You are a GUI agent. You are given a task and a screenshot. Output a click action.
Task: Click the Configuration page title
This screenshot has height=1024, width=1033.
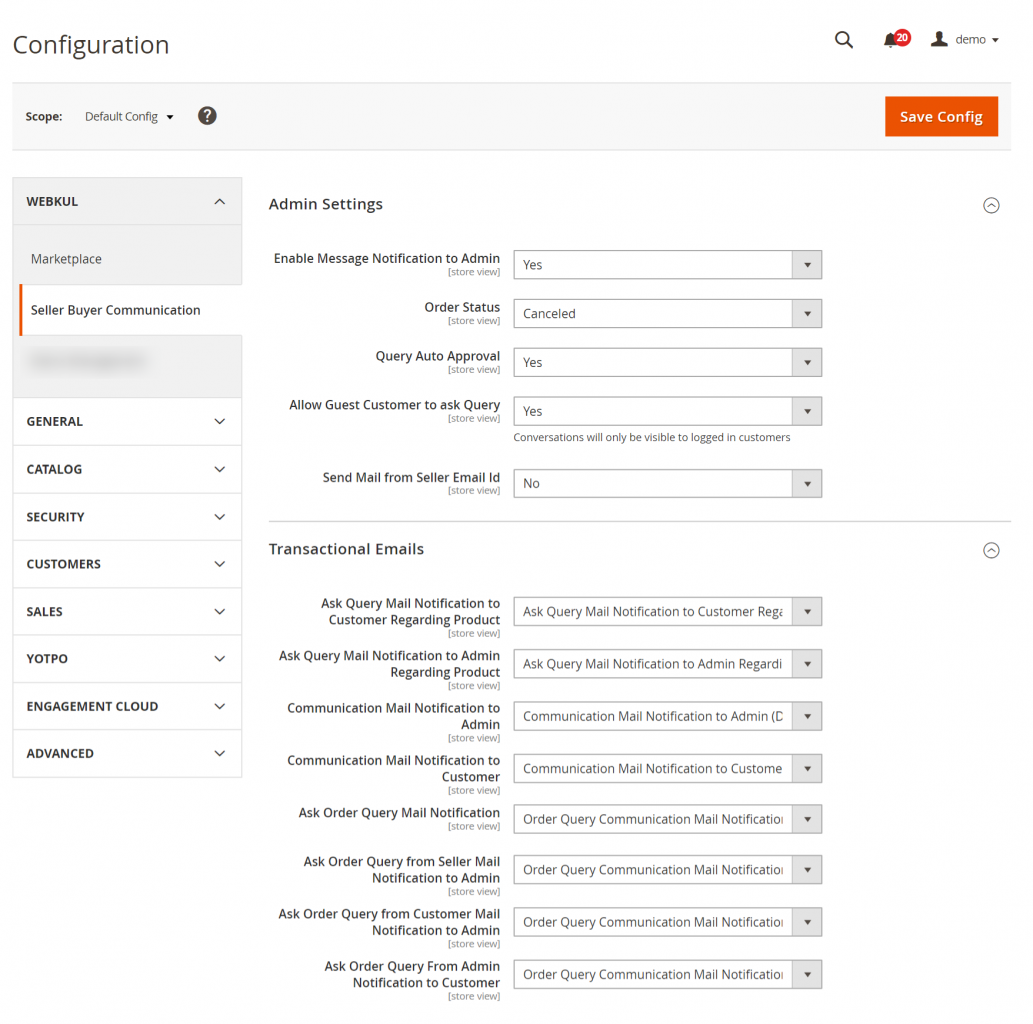91,45
